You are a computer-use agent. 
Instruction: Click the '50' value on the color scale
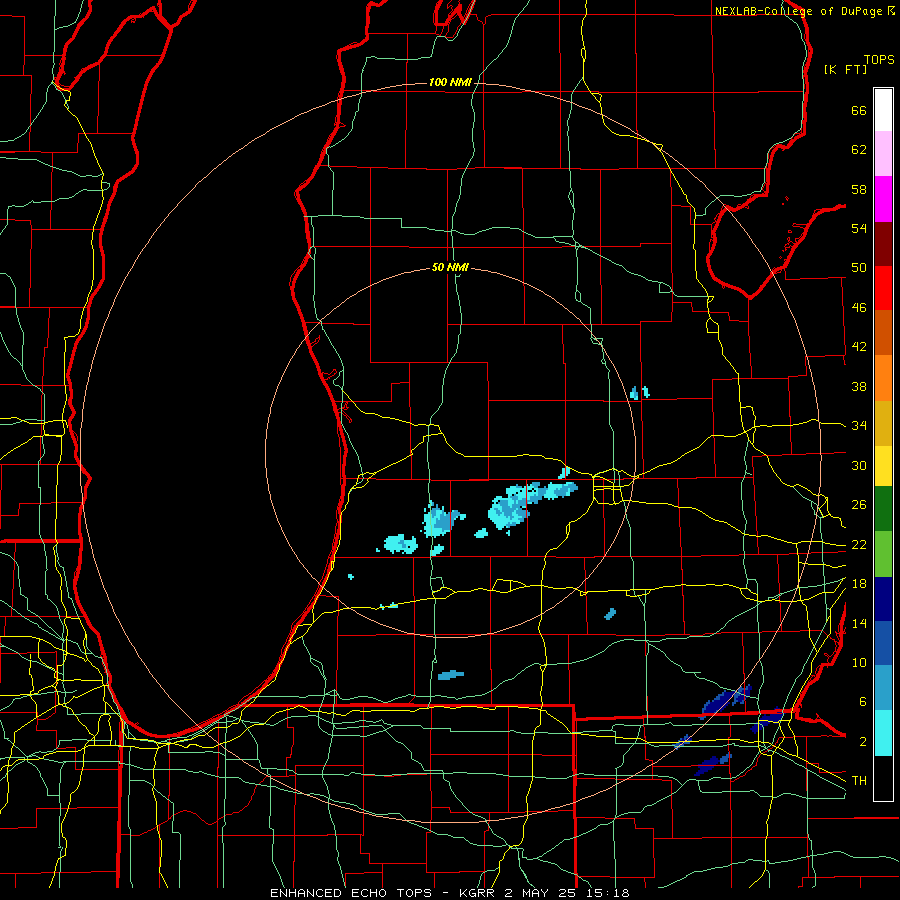(859, 268)
